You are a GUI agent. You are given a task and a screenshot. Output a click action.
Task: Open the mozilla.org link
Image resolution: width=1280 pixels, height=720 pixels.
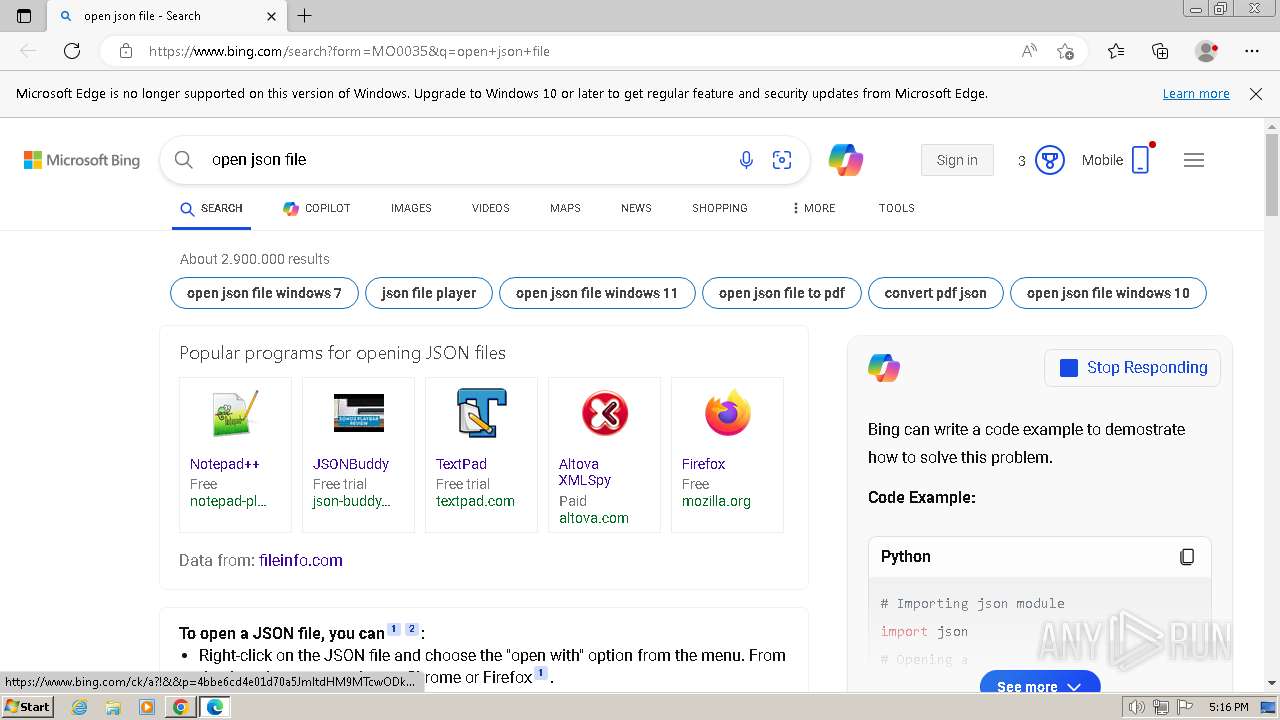[x=716, y=501]
